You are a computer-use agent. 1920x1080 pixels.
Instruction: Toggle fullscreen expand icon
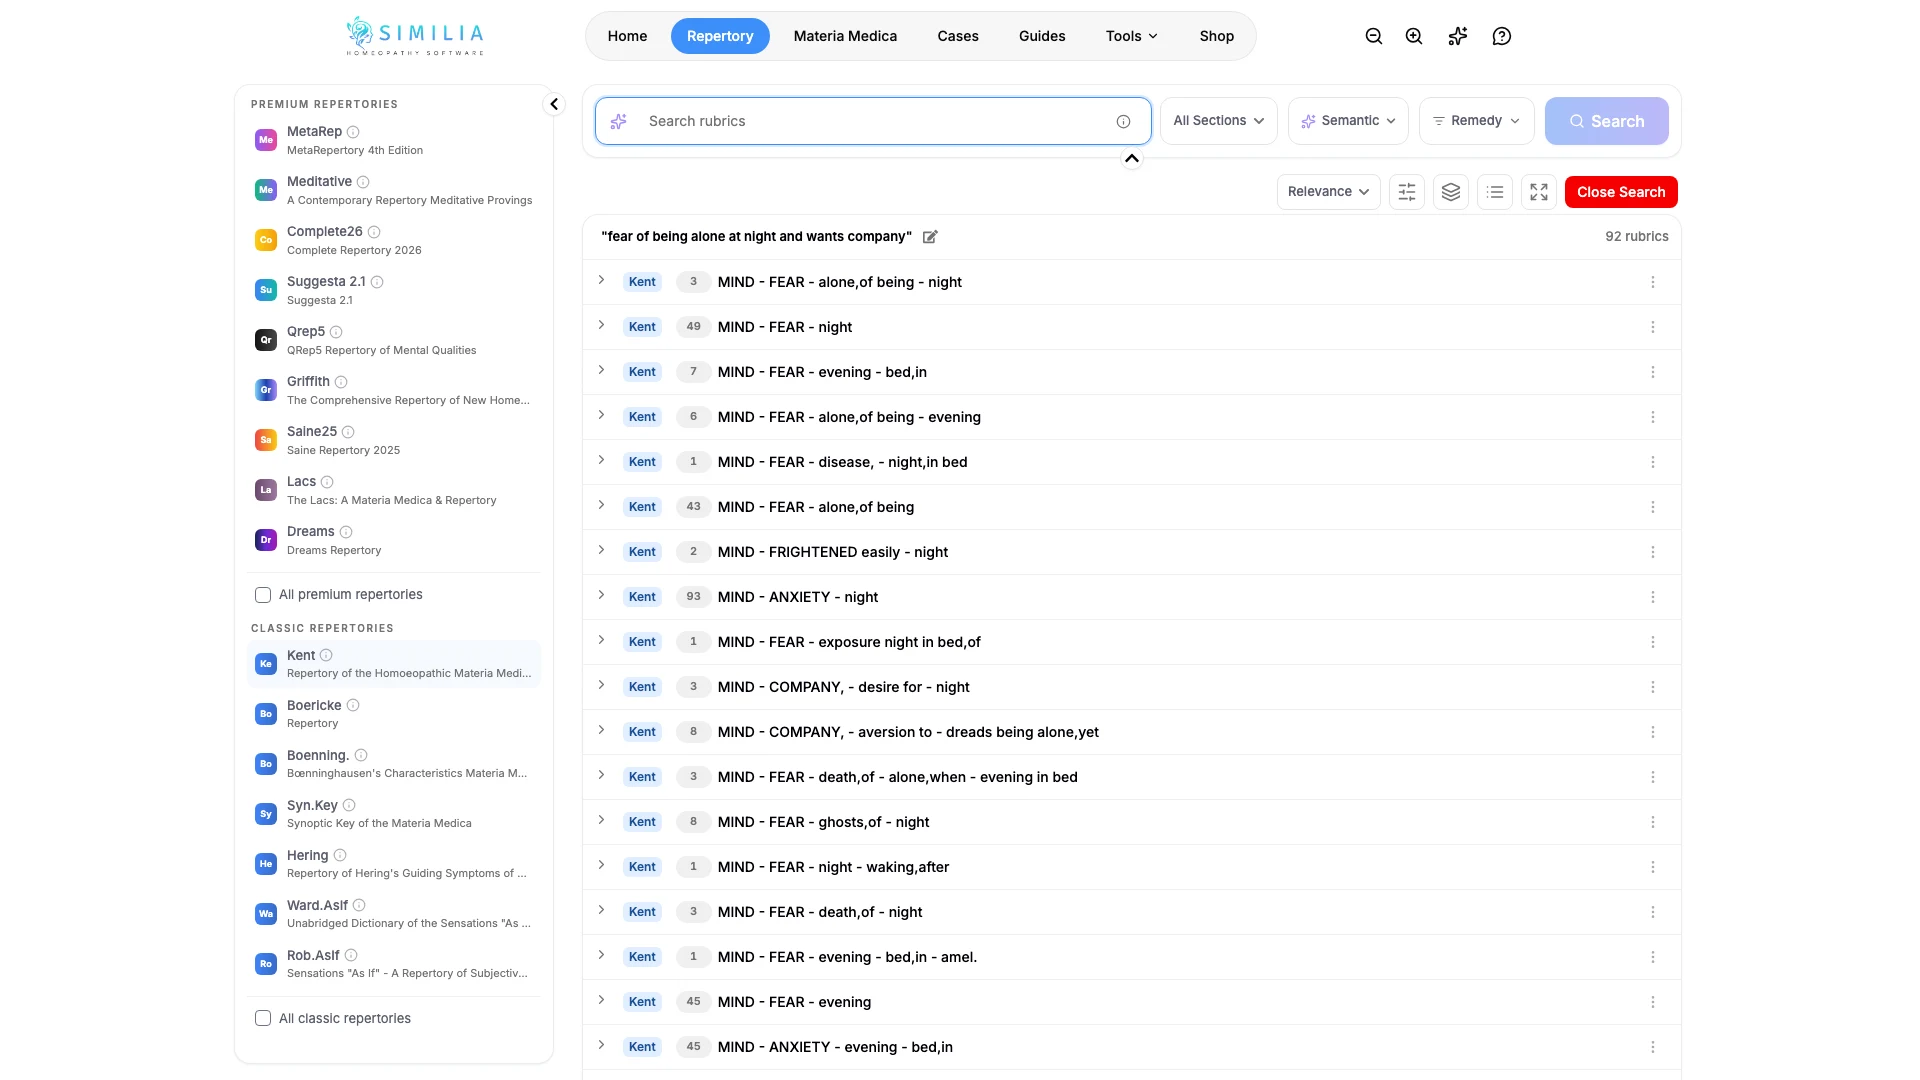coord(1539,192)
